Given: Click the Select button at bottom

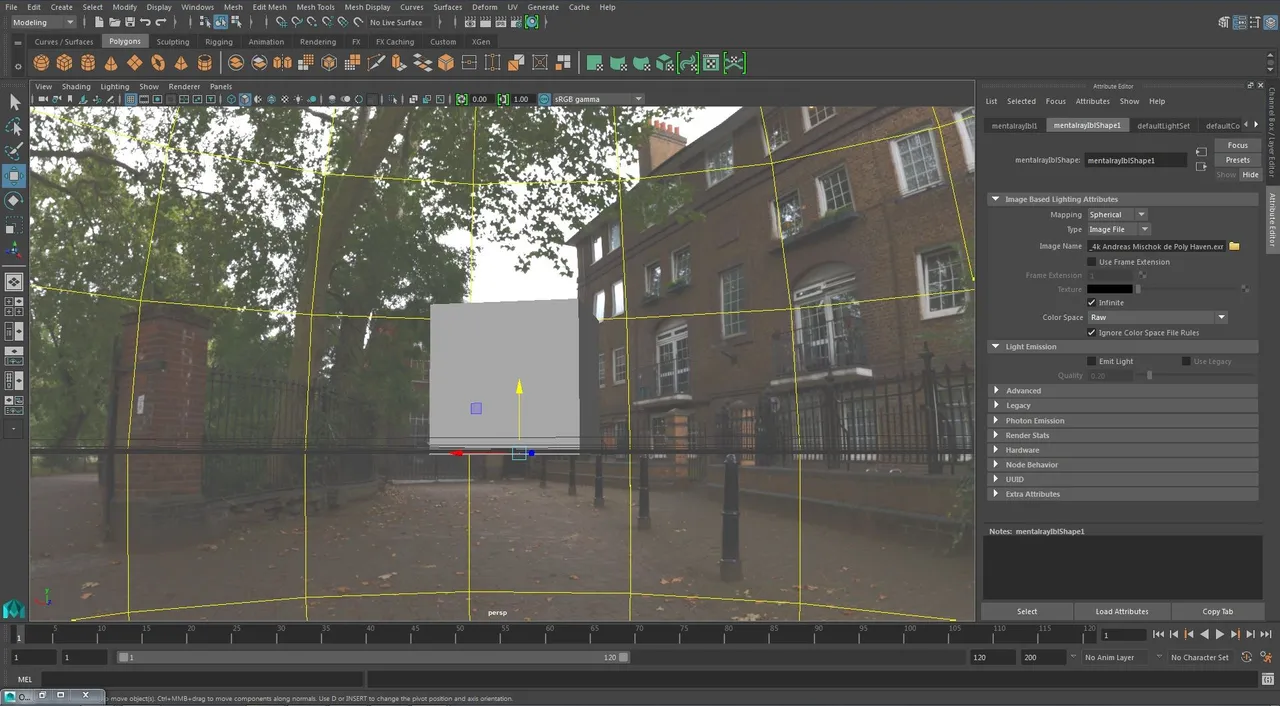Looking at the screenshot, I should [x=1027, y=611].
